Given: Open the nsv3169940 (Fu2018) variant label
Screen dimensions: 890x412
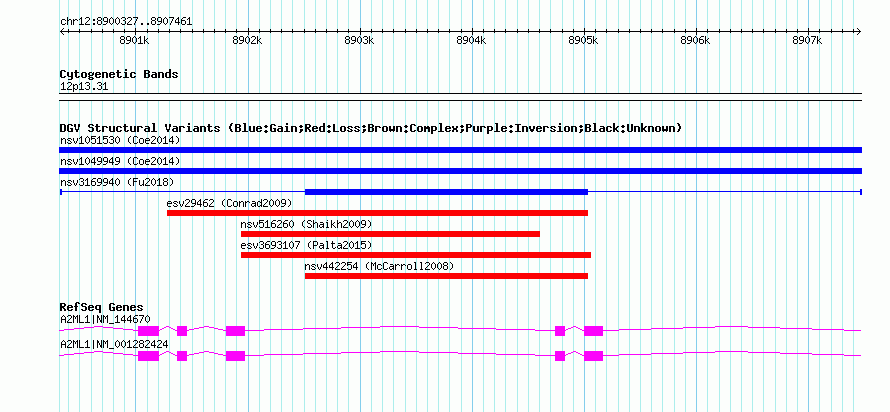Looking at the screenshot, I should 117,182.
